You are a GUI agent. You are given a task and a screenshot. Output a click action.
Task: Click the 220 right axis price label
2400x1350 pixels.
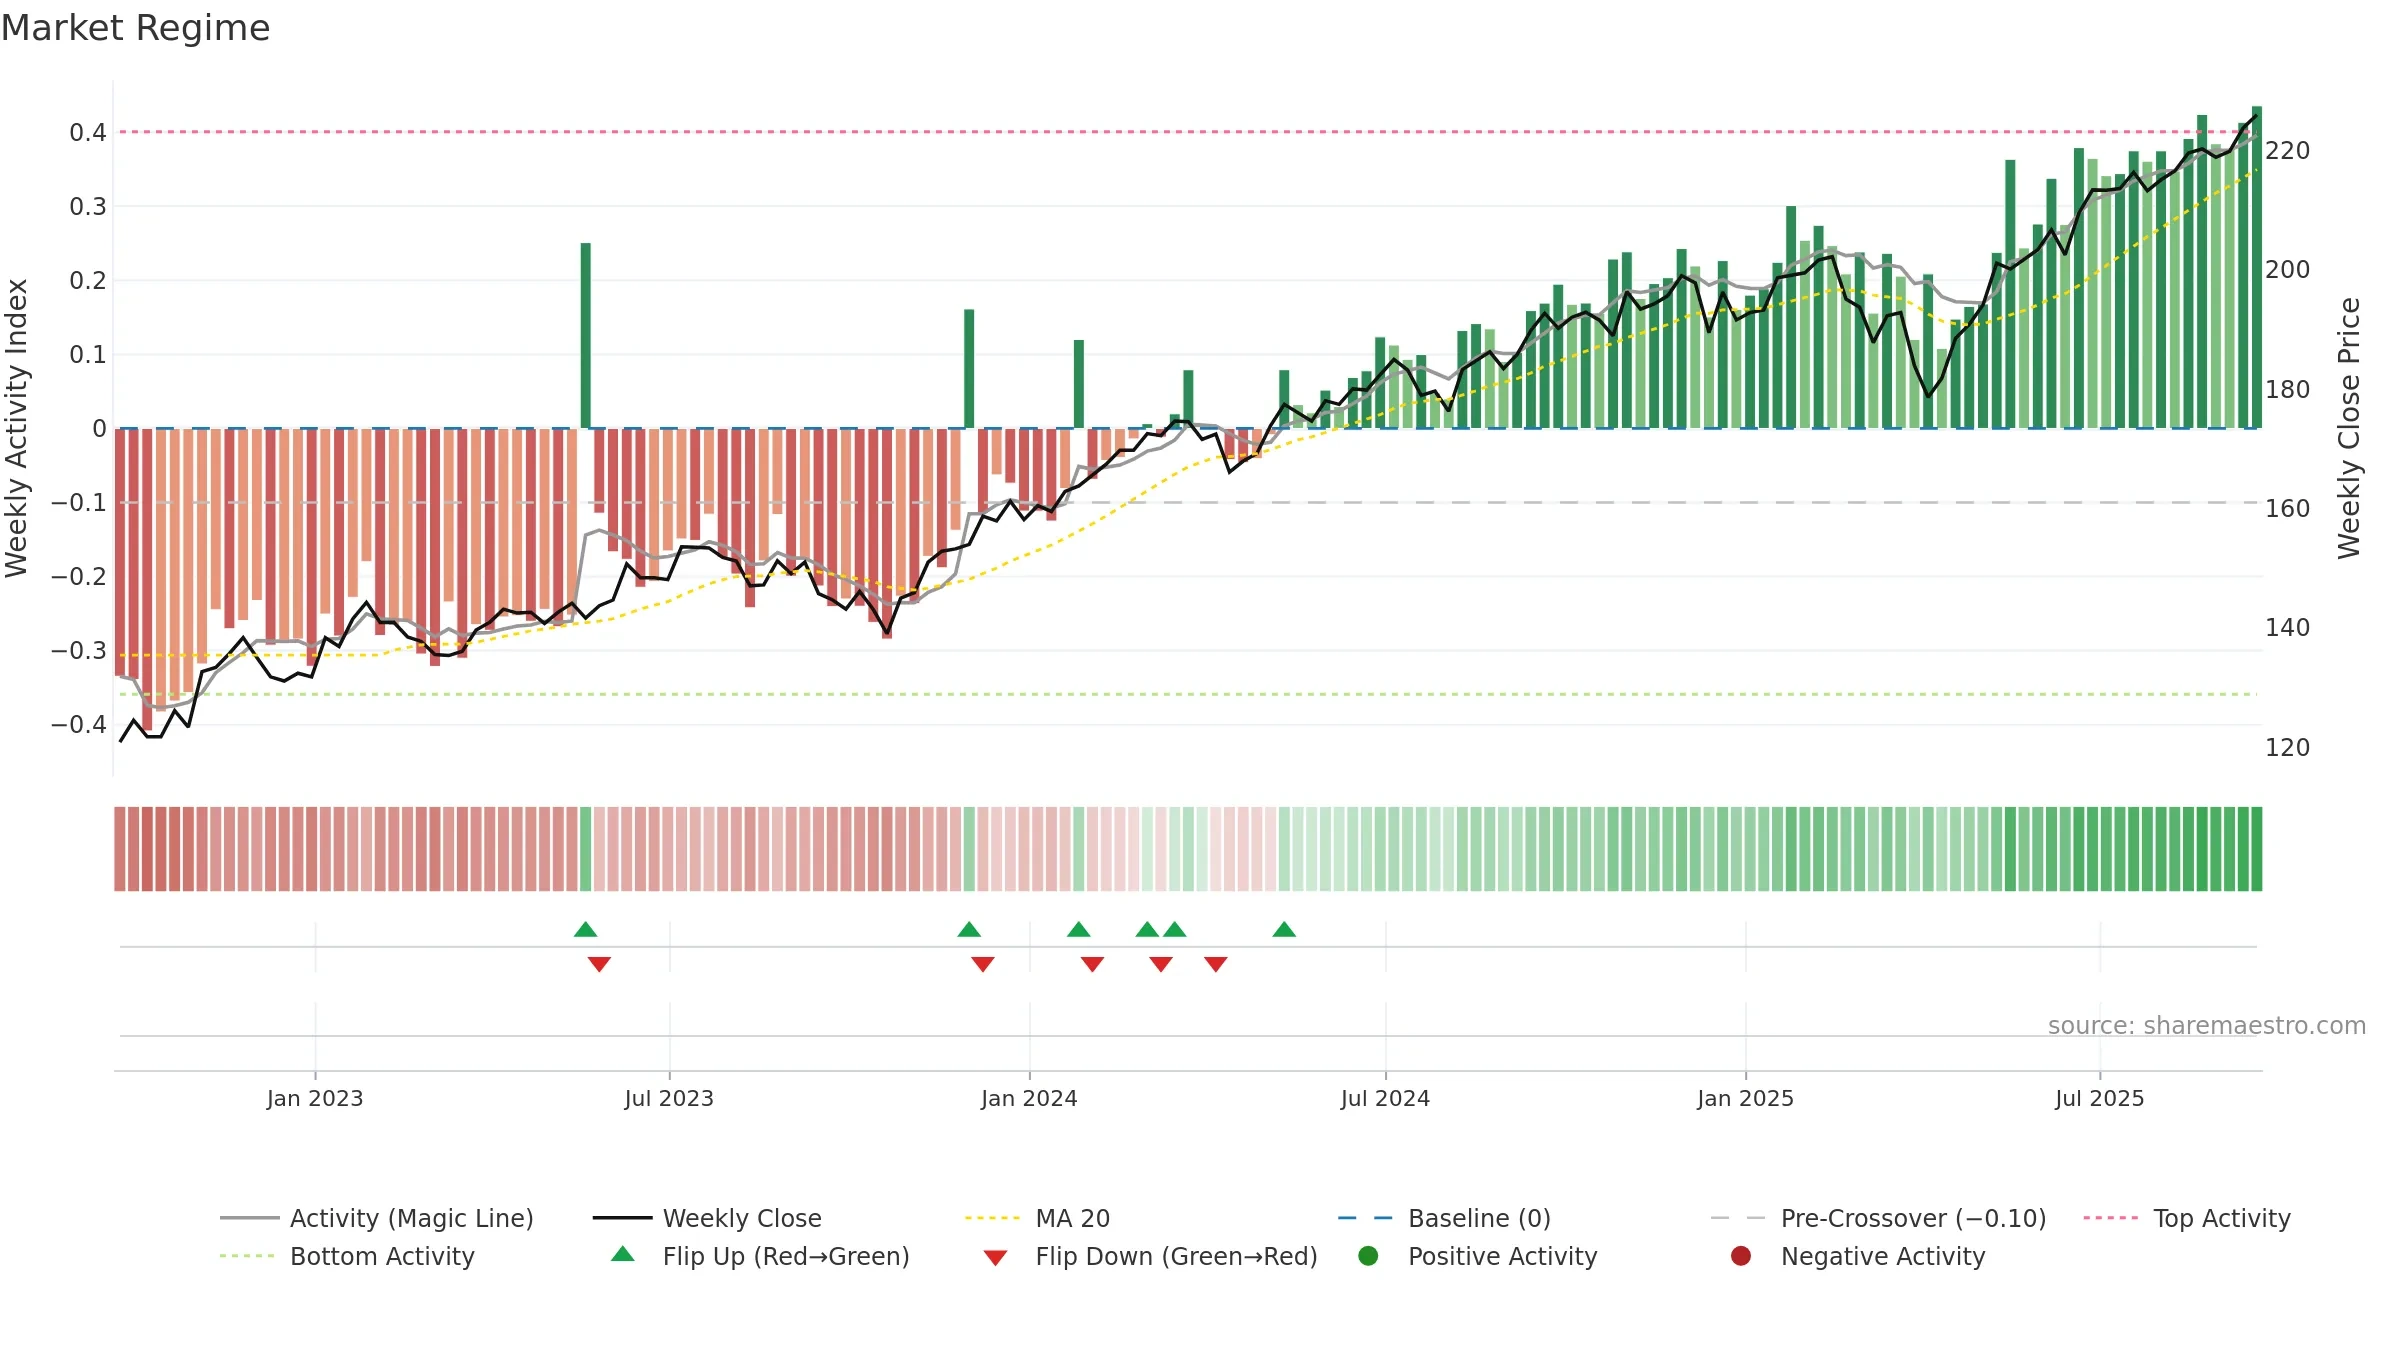[2288, 151]
